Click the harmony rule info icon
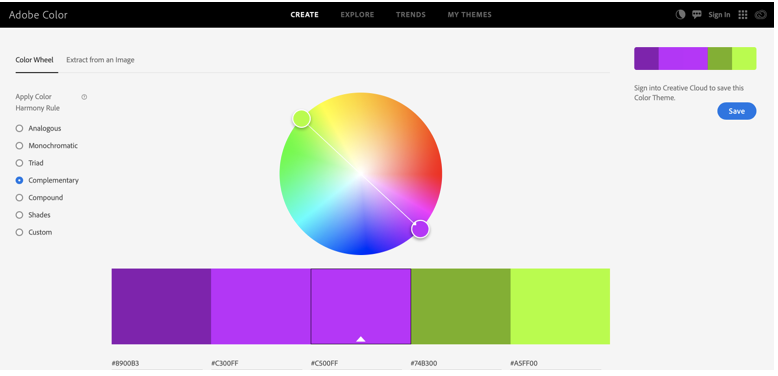 pos(84,97)
